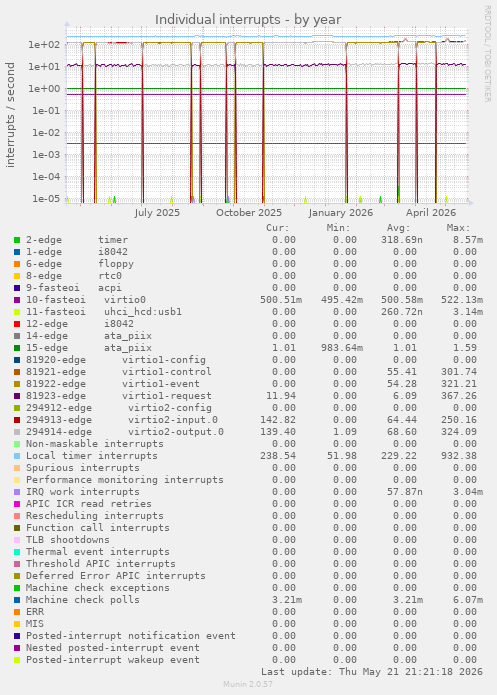Click the dark red virtio2-input.0 legend swatch

[17, 420]
